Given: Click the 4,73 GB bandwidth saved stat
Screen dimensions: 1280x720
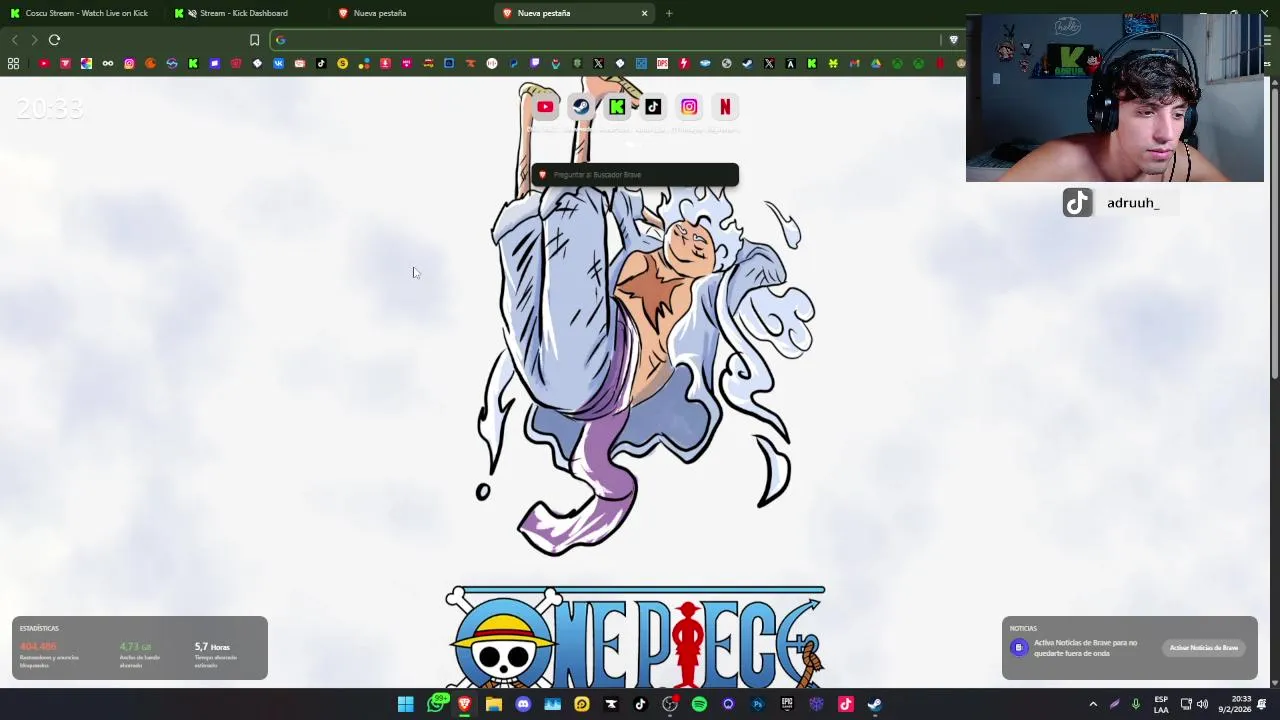Looking at the screenshot, I should pos(140,654).
